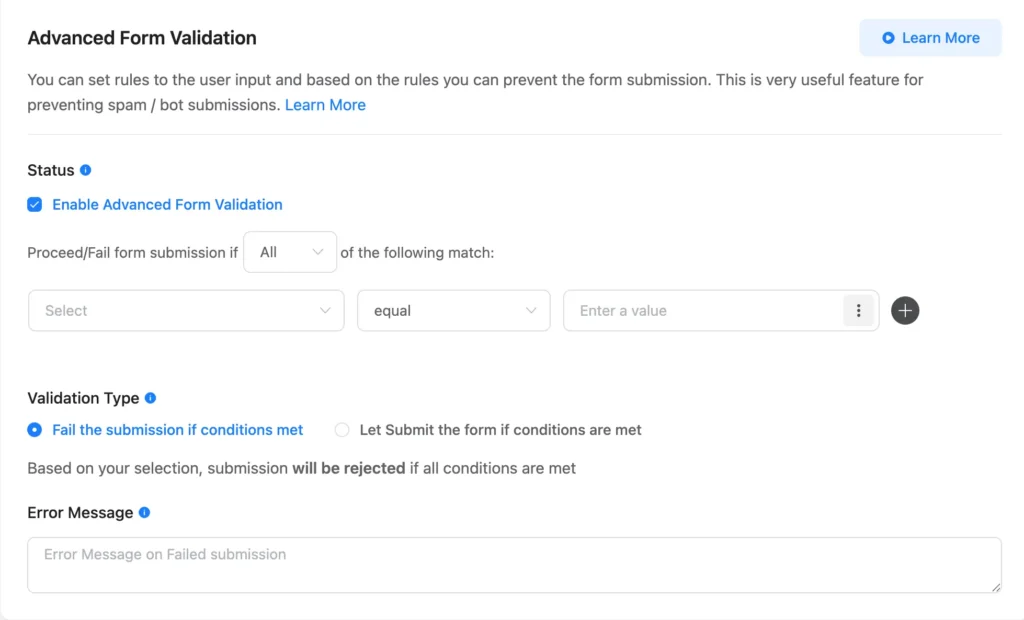Click the Advanced Form Validation heading area

pyautogui.click(x=141, y=37)
